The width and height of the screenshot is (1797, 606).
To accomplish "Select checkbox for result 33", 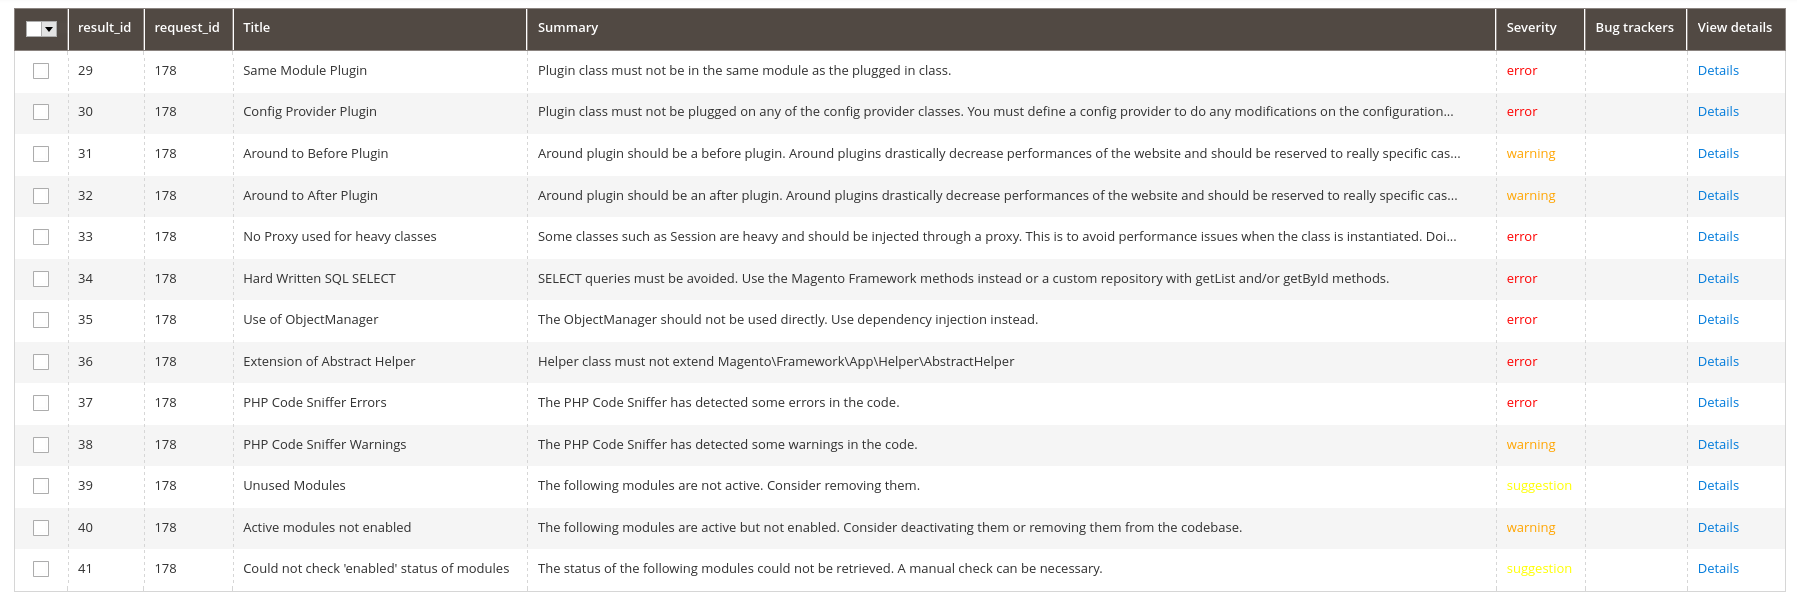I will pos(41,237).
